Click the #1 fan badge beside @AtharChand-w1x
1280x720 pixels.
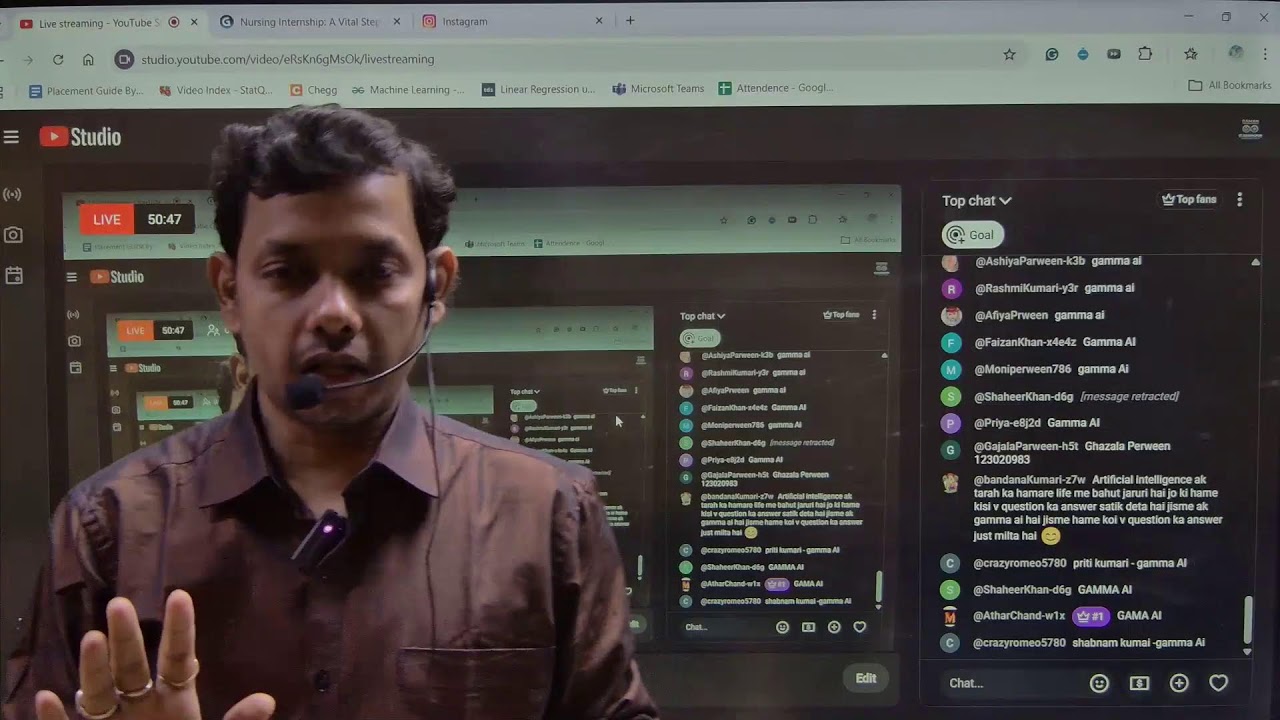pyautogui.click(x=1089, y=616)
